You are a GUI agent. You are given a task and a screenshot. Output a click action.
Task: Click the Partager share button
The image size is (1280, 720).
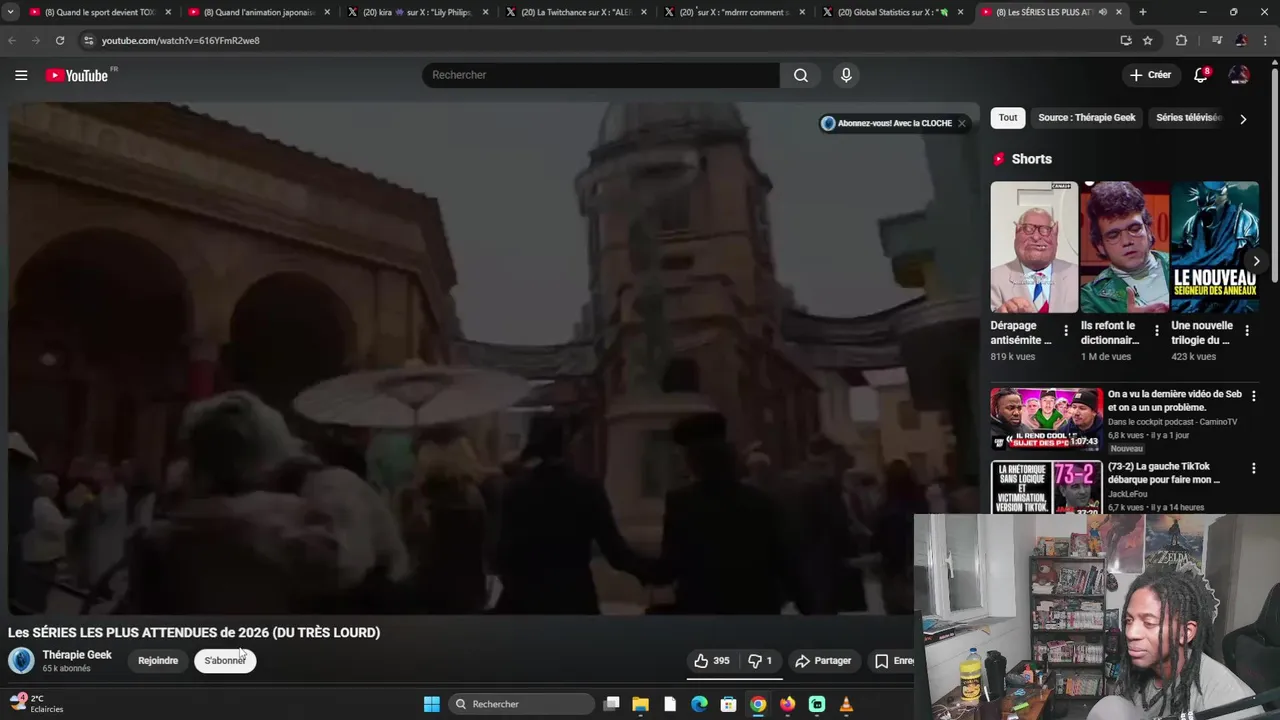pyautogui.click(x=823, y=661)
